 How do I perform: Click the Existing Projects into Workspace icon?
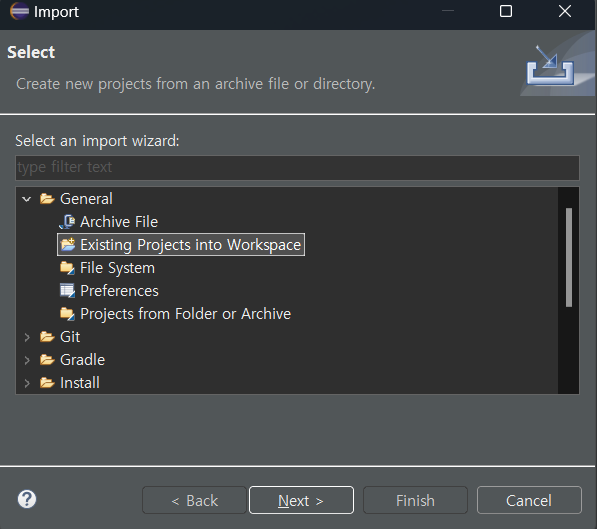68,245
